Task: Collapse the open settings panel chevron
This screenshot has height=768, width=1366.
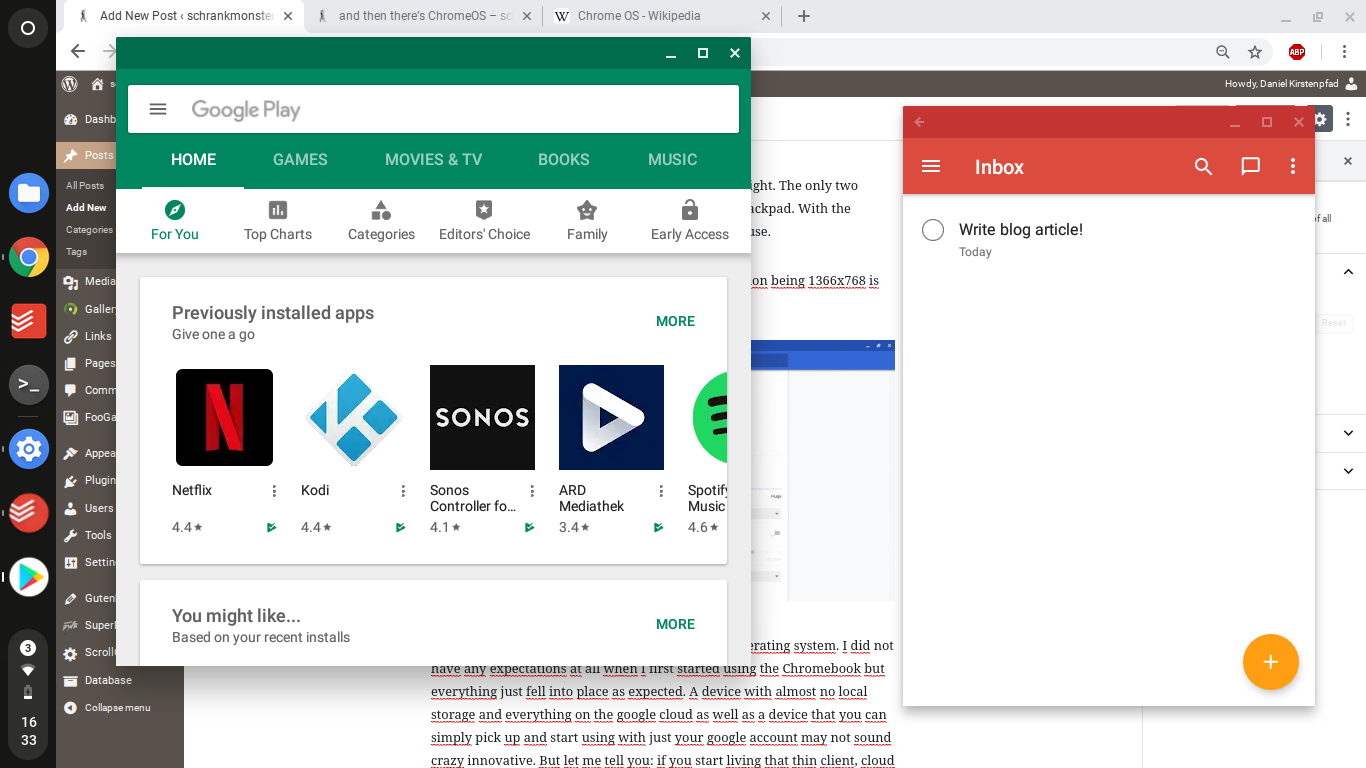Action: (x=1348, y=271)
